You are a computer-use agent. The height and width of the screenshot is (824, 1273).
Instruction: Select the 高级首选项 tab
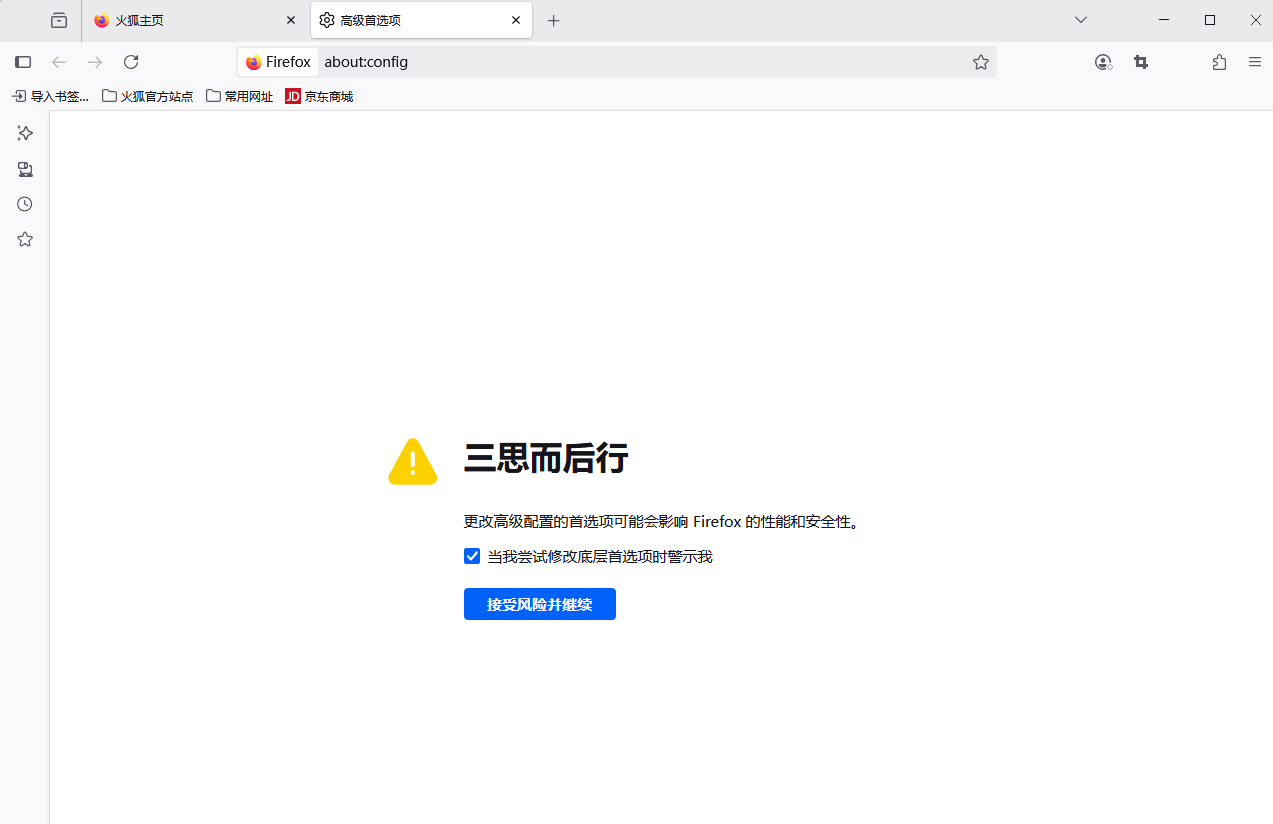421,20
